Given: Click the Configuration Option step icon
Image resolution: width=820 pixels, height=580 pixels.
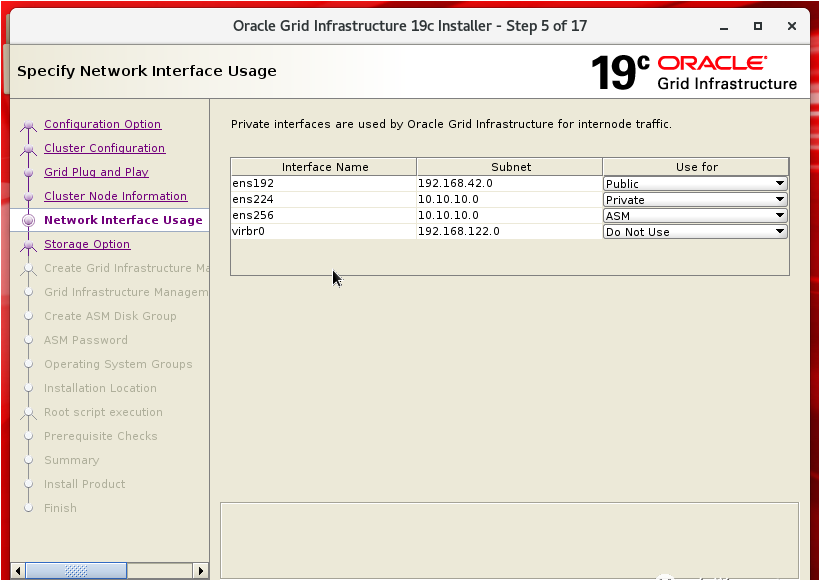Looking at the screenshot, I should [28, 126].
